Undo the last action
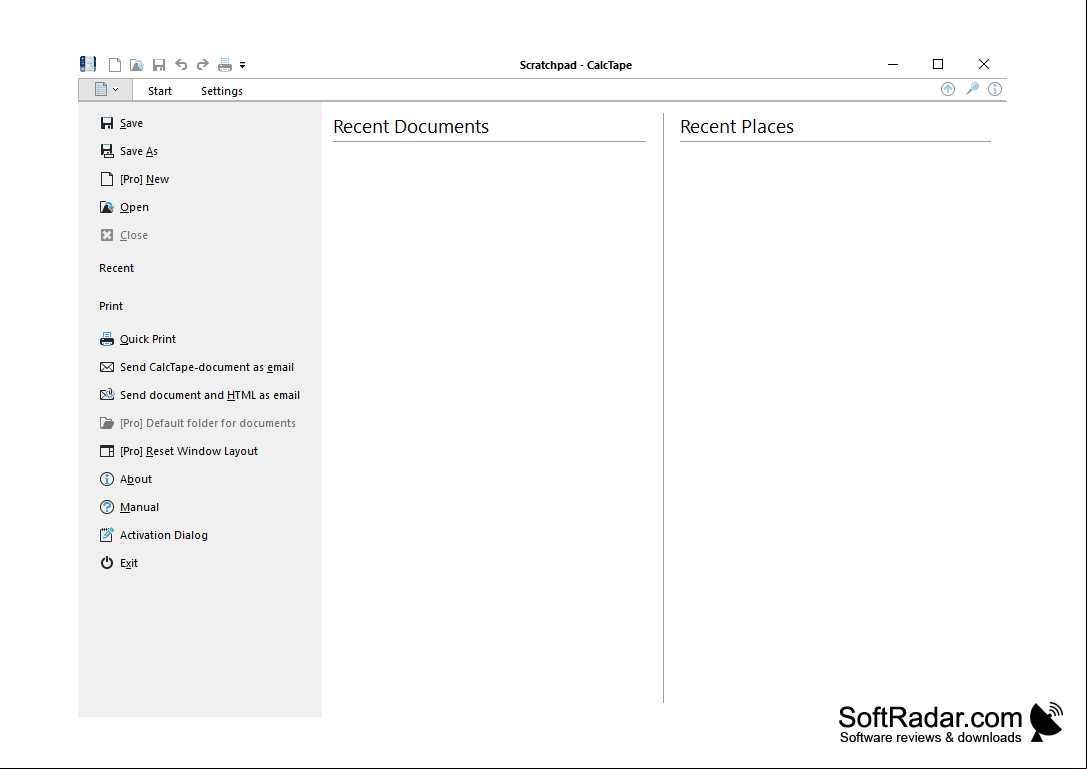This screenshot has width=1087, height=769. click(181, 64)
